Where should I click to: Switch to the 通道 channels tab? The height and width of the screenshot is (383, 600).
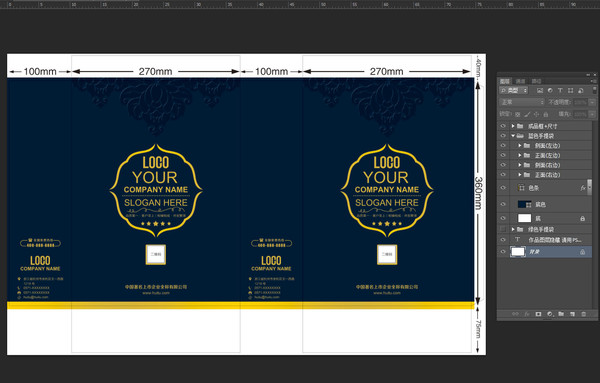point(520,81)
